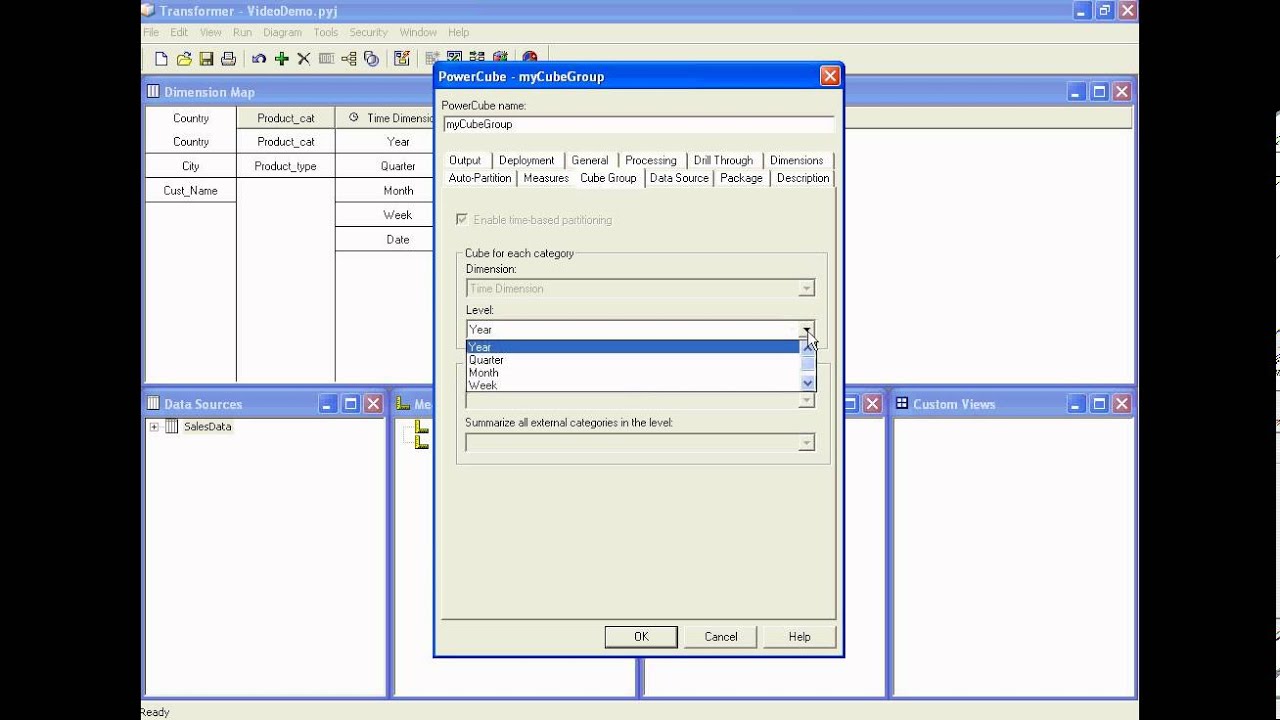
Task: Switch to the Description tab
Action: 803,178
